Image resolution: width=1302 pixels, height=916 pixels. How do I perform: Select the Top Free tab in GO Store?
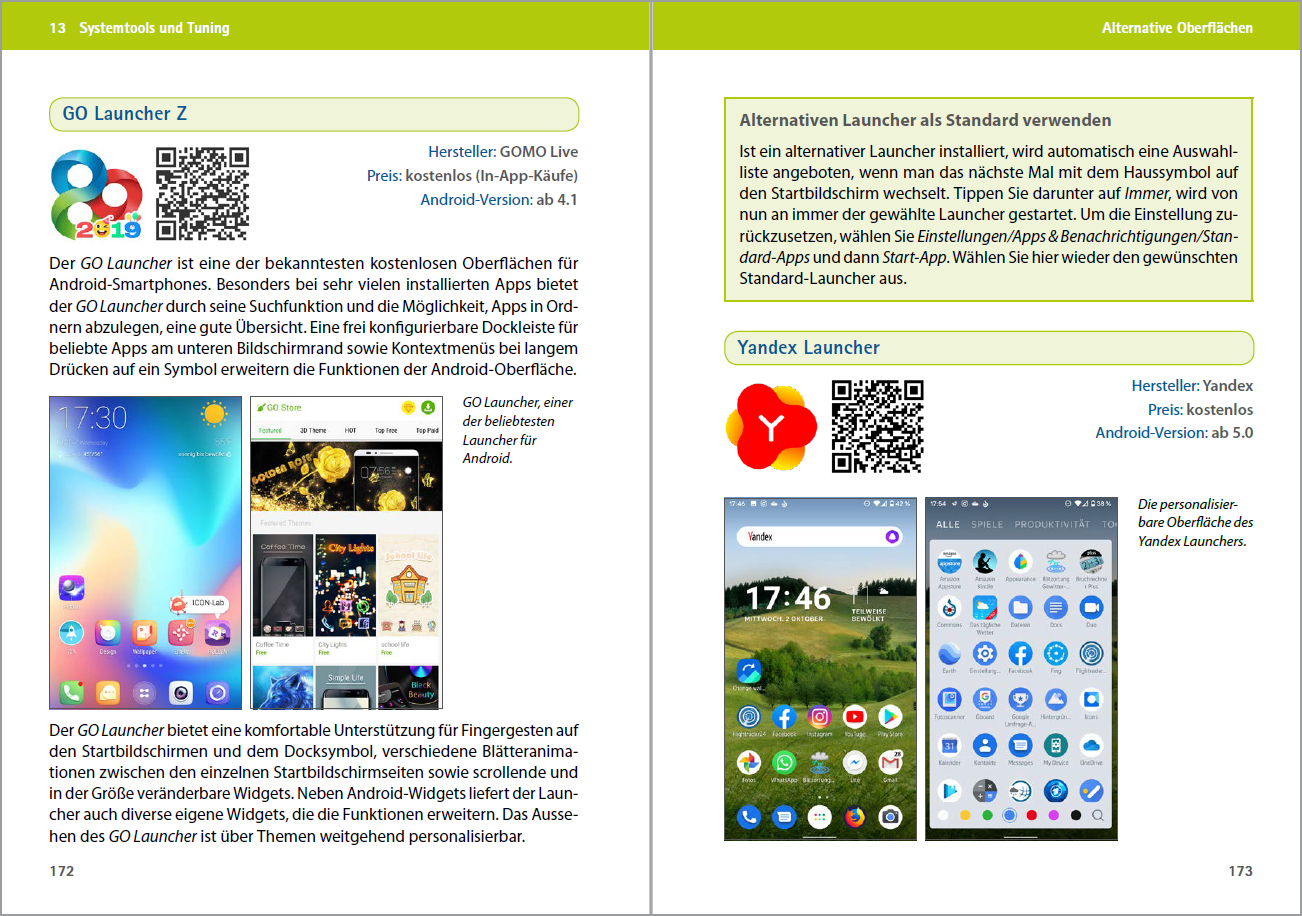tap(386, 430)
